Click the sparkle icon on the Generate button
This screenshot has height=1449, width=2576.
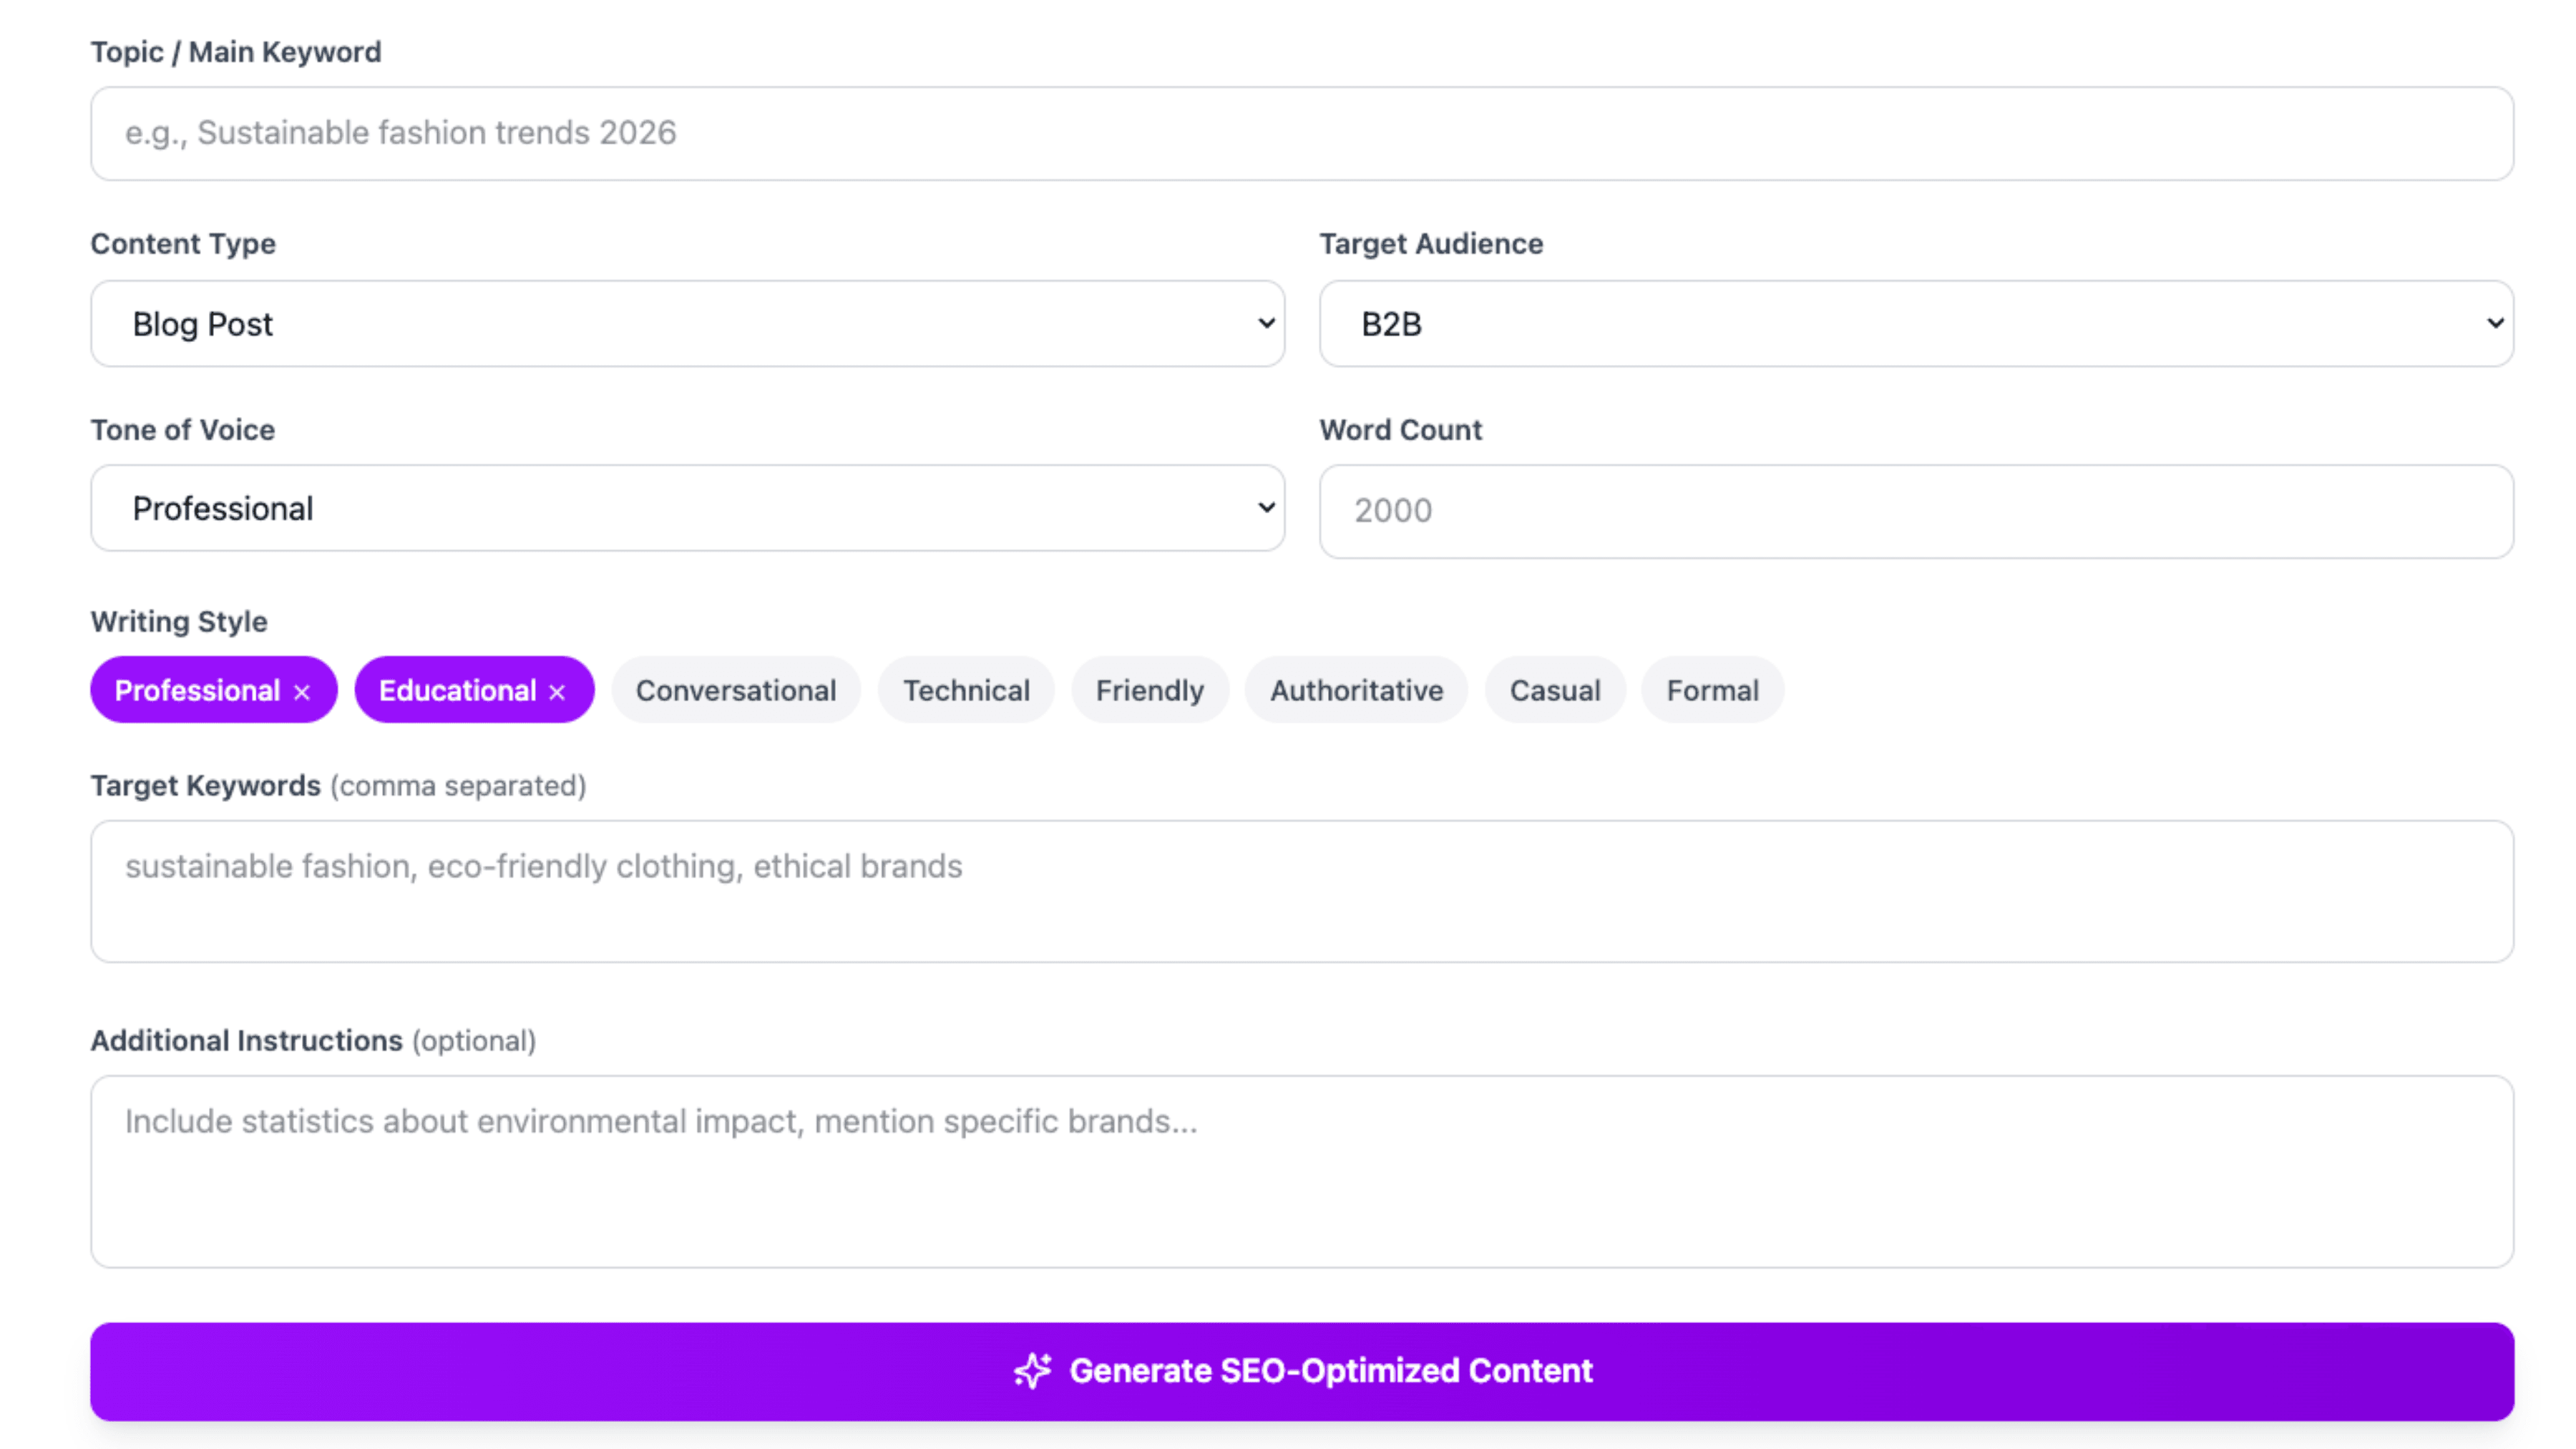point(1032,1371)
